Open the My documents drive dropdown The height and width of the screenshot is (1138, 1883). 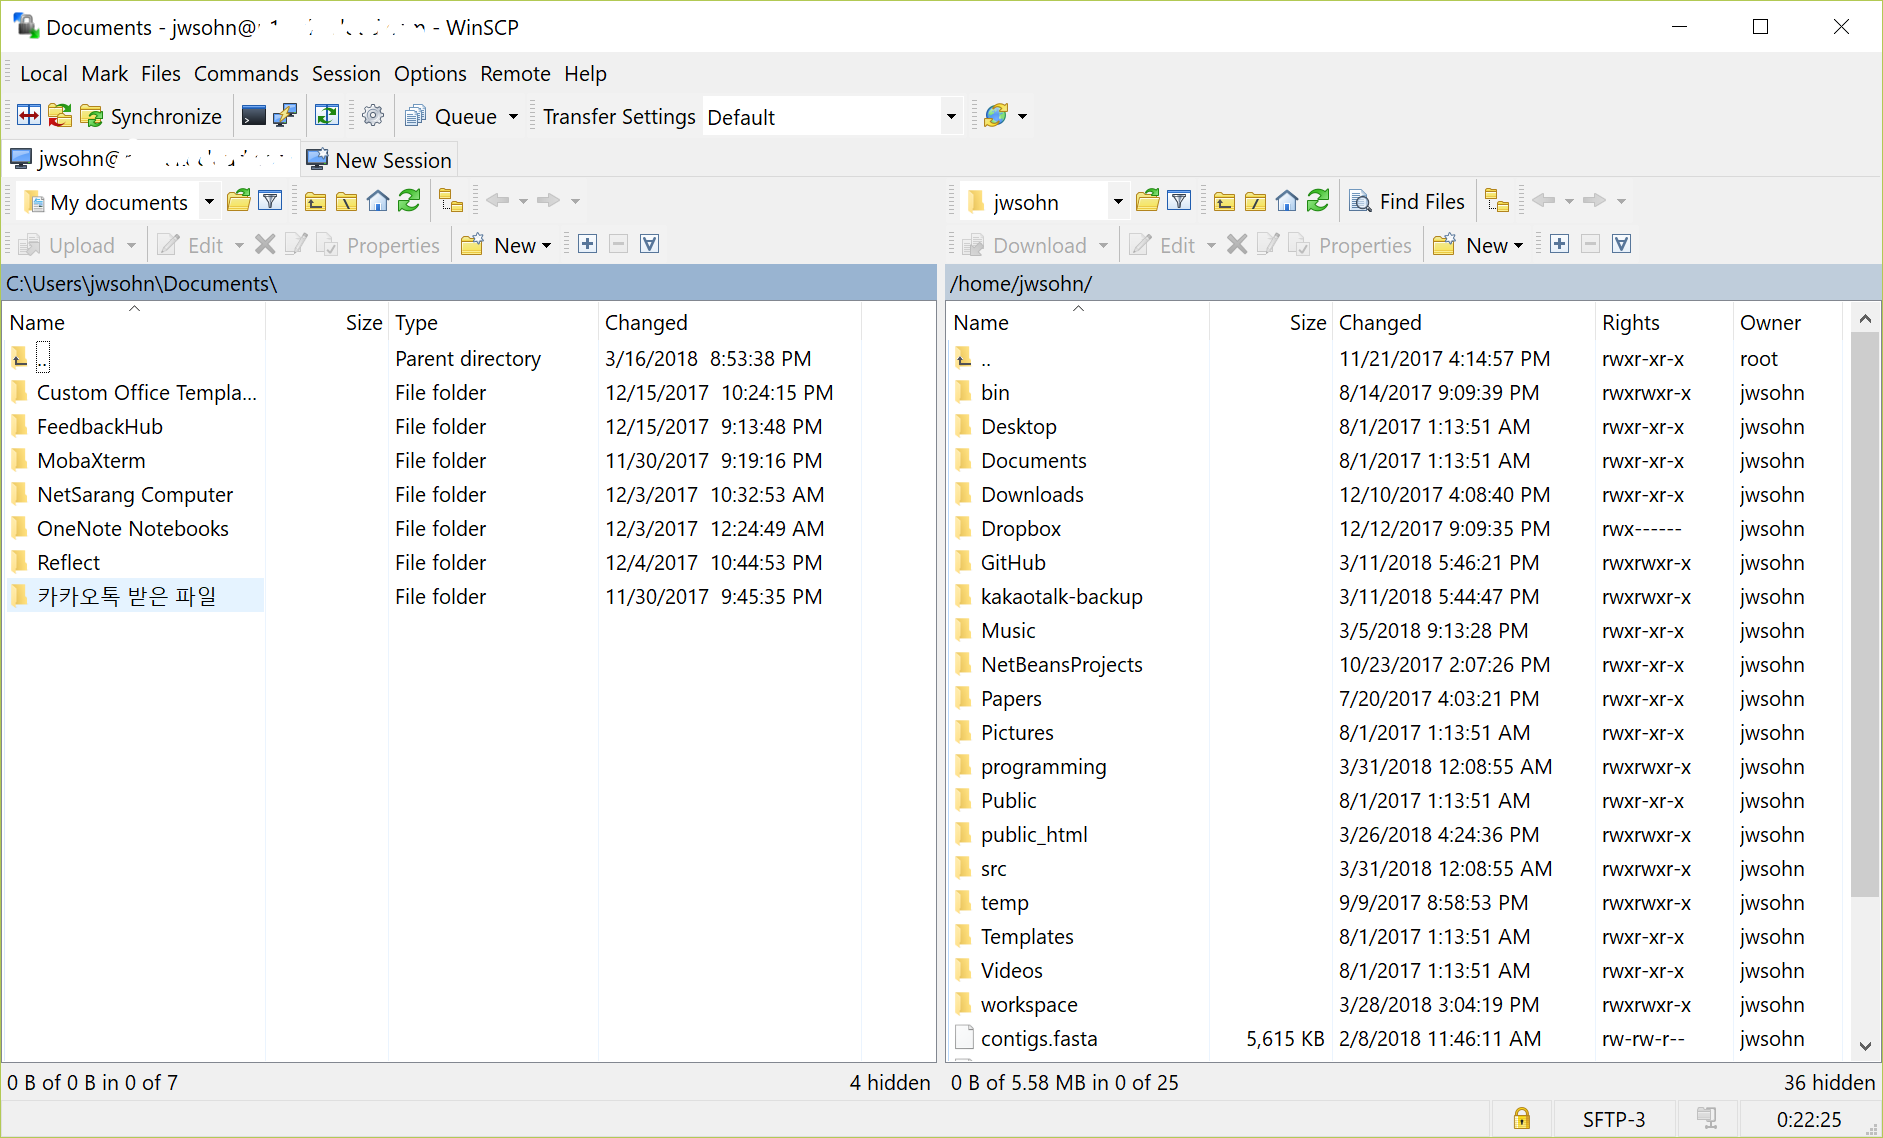point(209,201)
